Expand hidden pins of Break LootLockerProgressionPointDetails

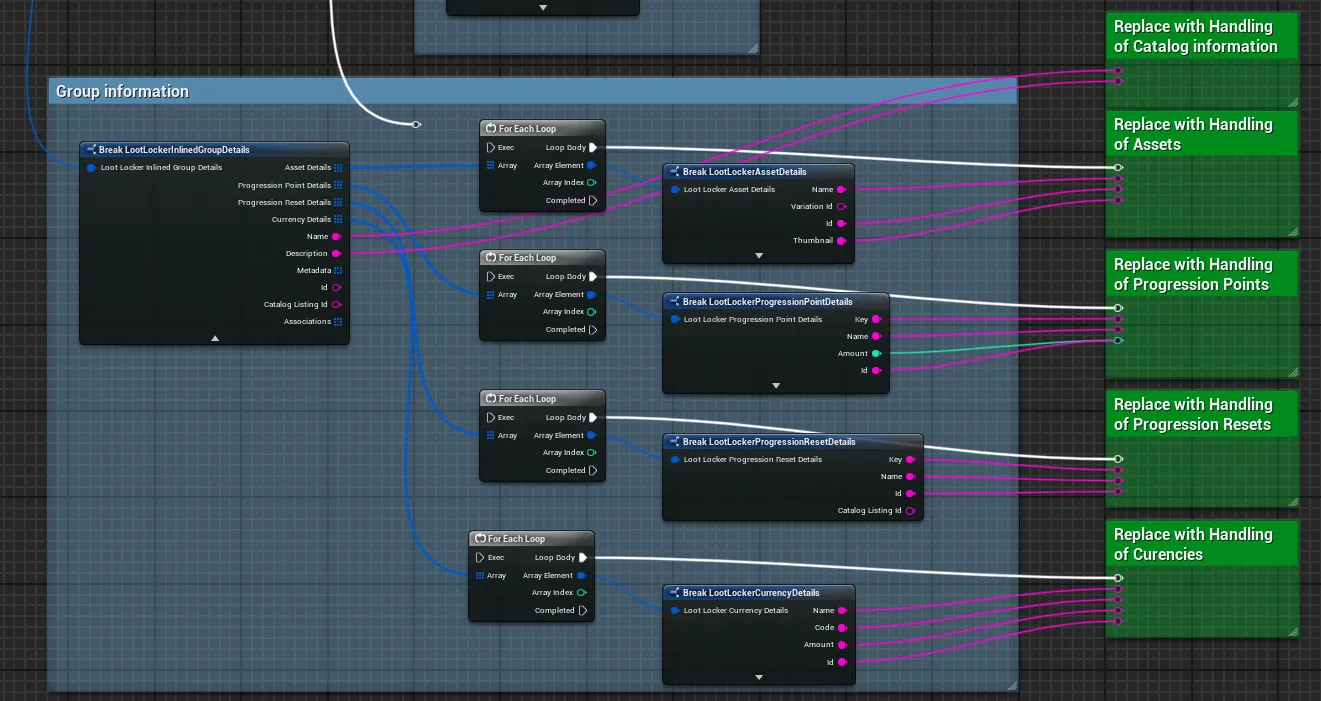(x=776, y=385)
